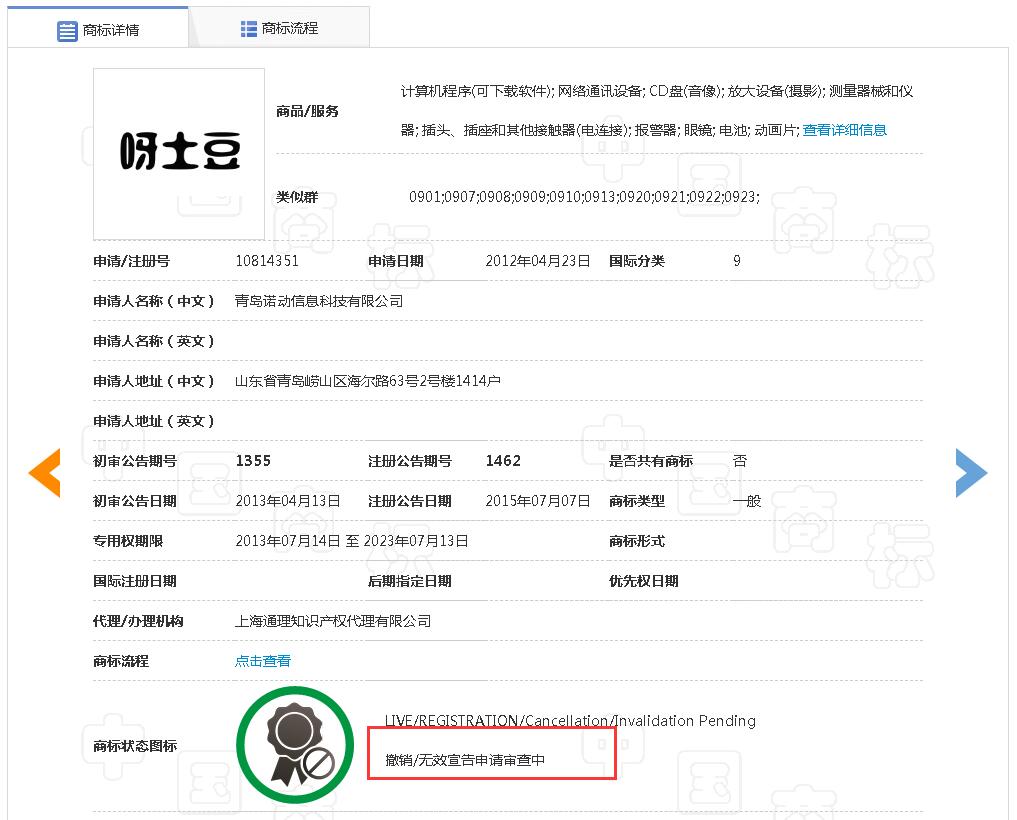The width and height of the screenshot is (1017, 820).
Task: Click the 商标流程 row label
Action: point(121,661)
